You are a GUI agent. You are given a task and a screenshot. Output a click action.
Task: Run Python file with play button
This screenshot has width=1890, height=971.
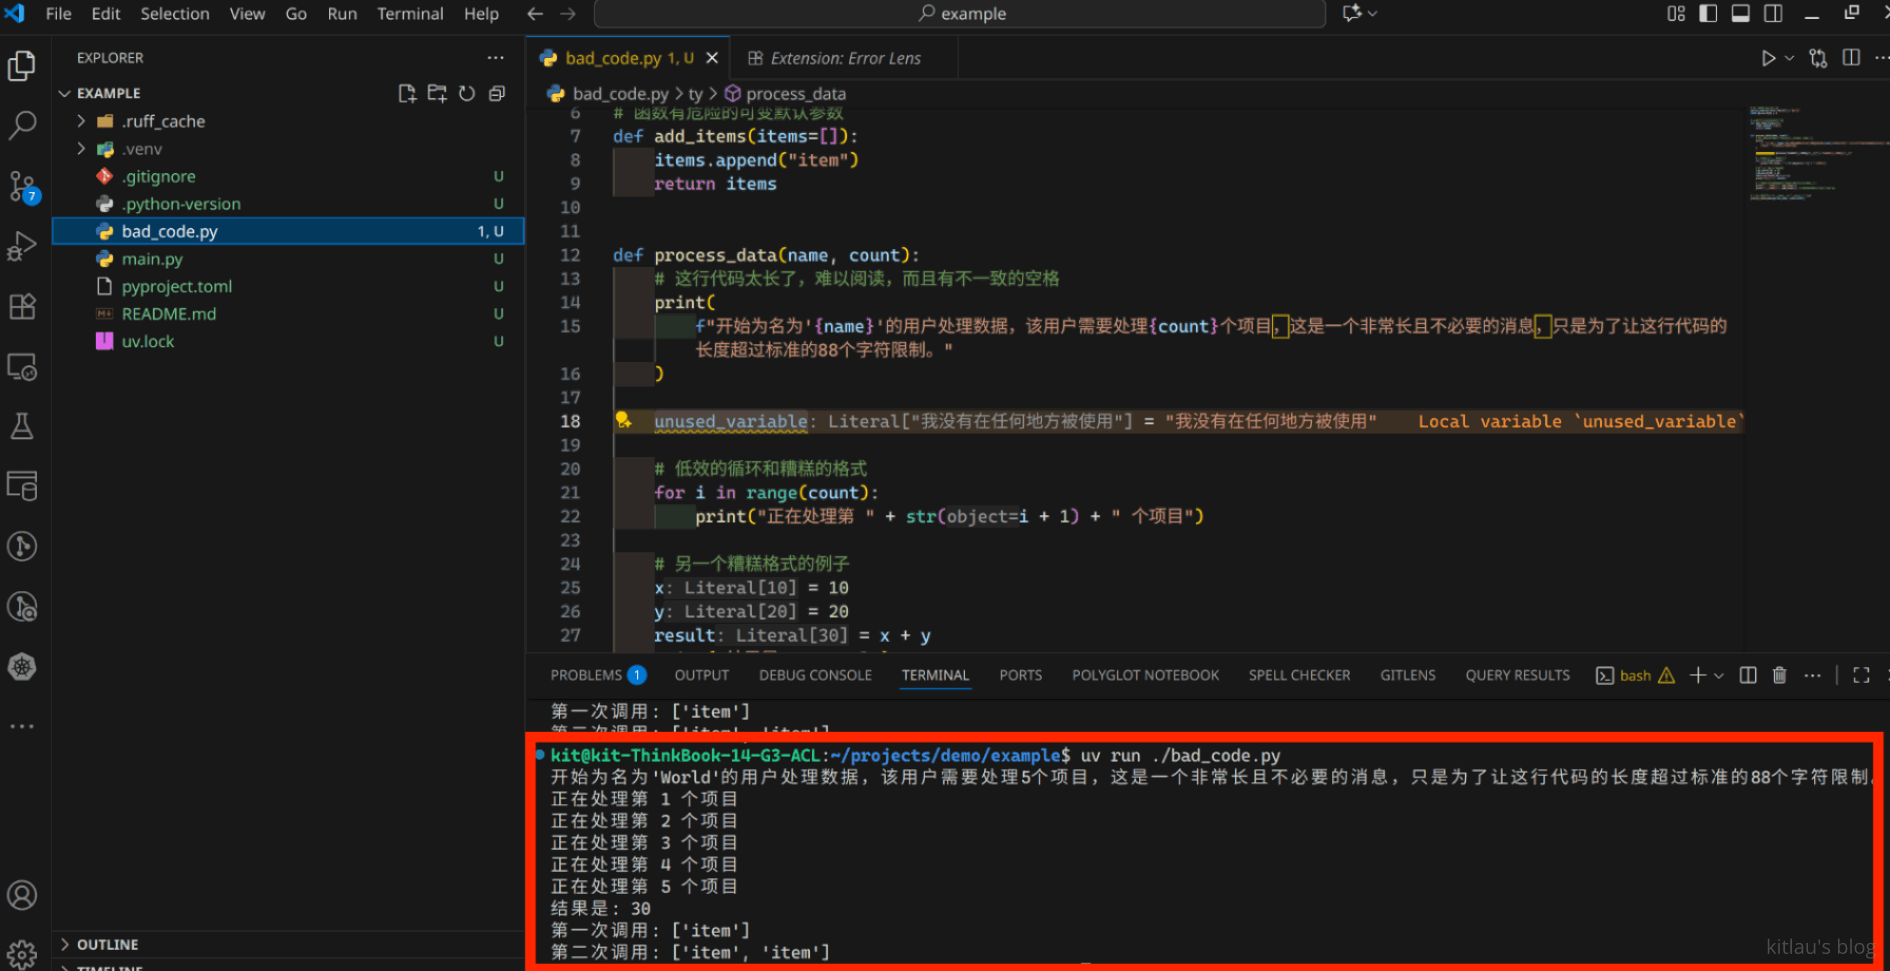tap(1768, 58)
